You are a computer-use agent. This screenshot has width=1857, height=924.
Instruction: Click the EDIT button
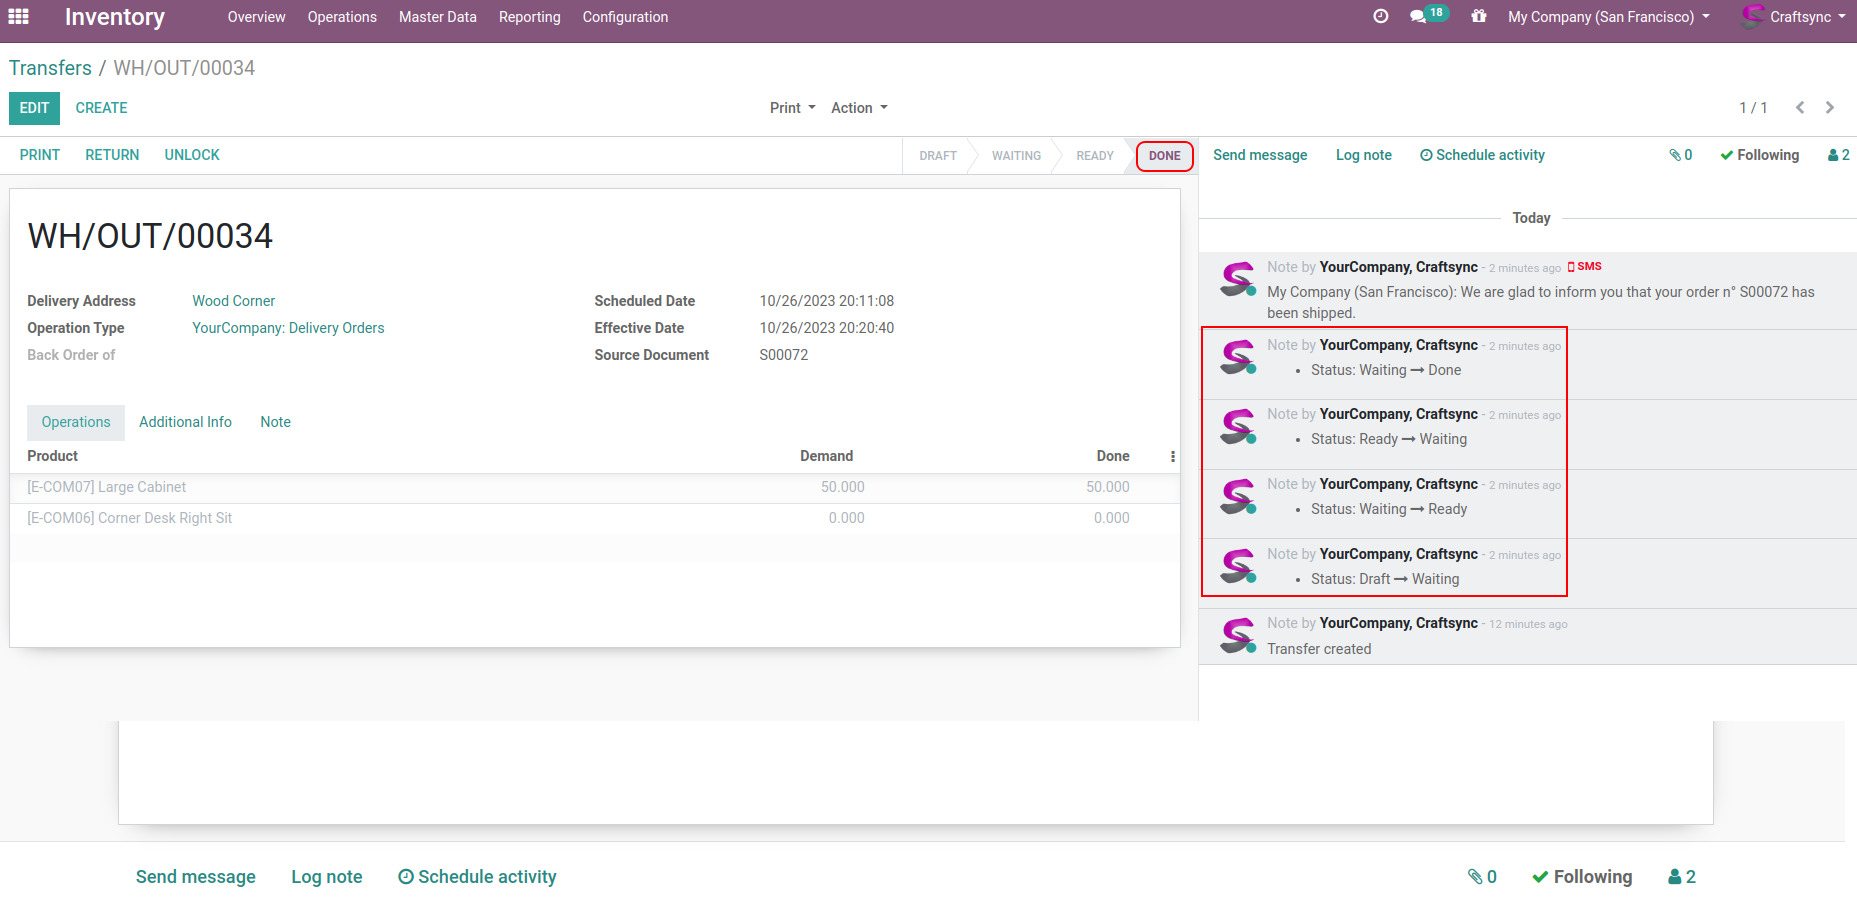(34, 108)
